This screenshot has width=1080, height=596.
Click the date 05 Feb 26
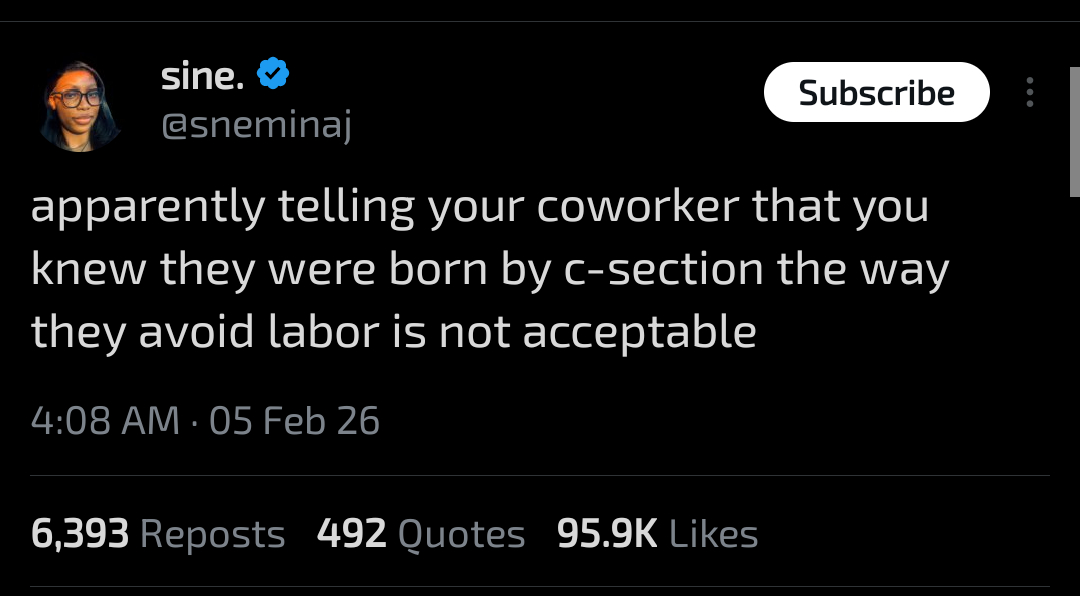[295, 420]
